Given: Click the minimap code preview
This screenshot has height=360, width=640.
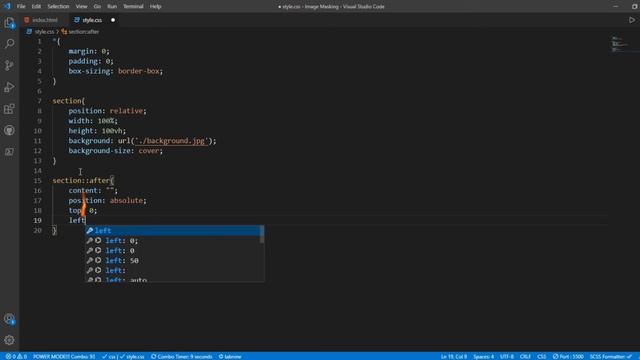Looking at the screenshot, I should 622,44.
